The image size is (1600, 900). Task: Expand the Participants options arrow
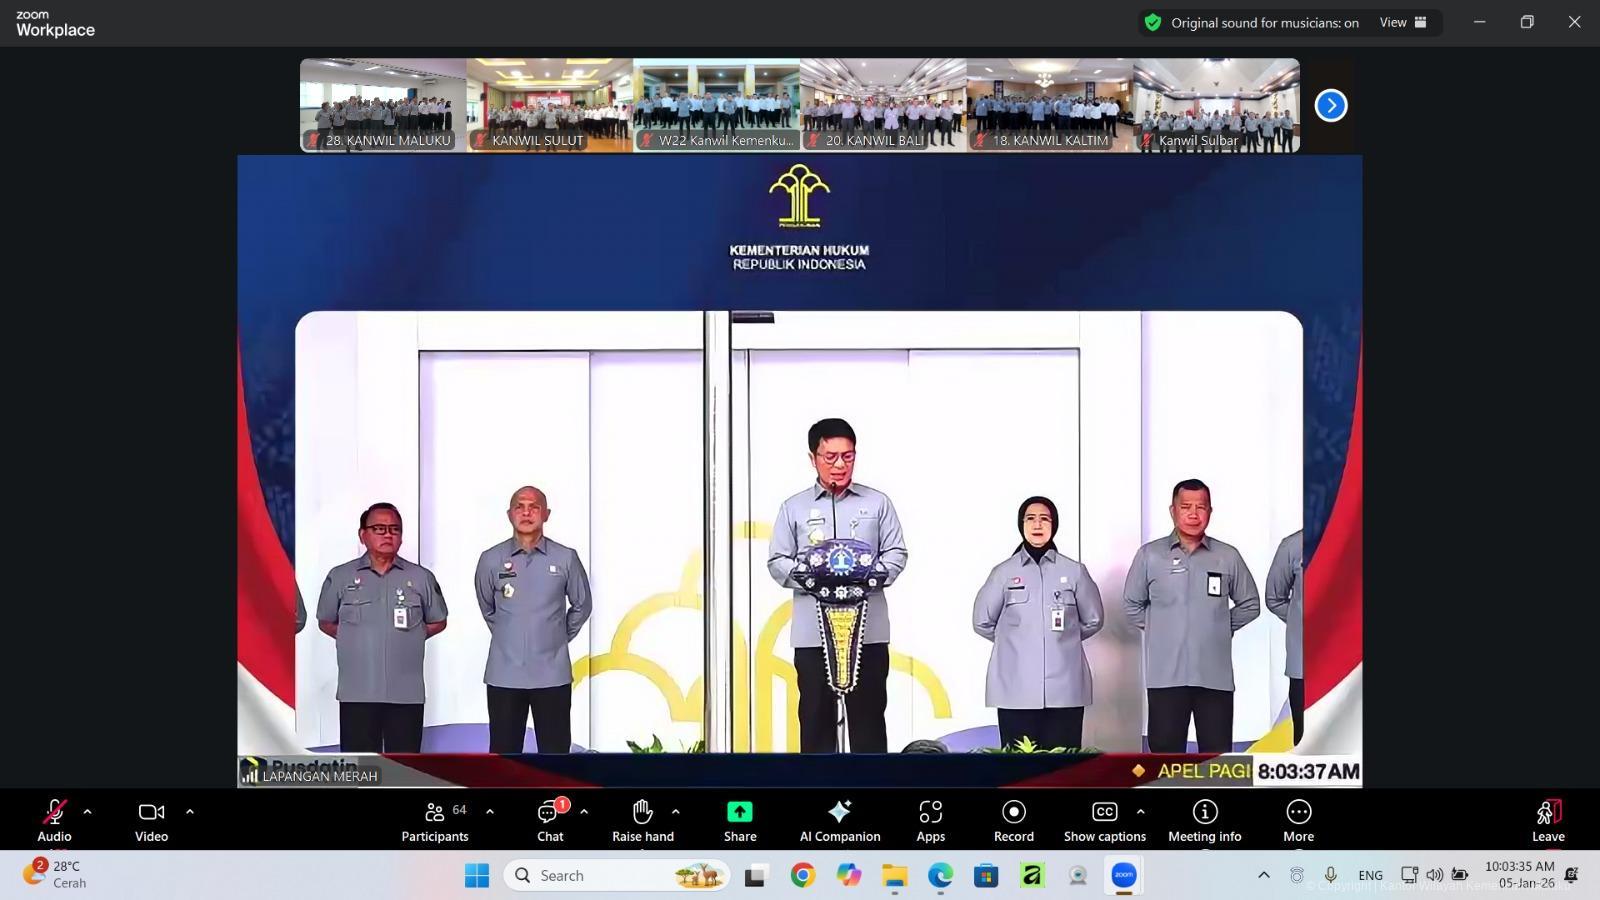[489, 812]
